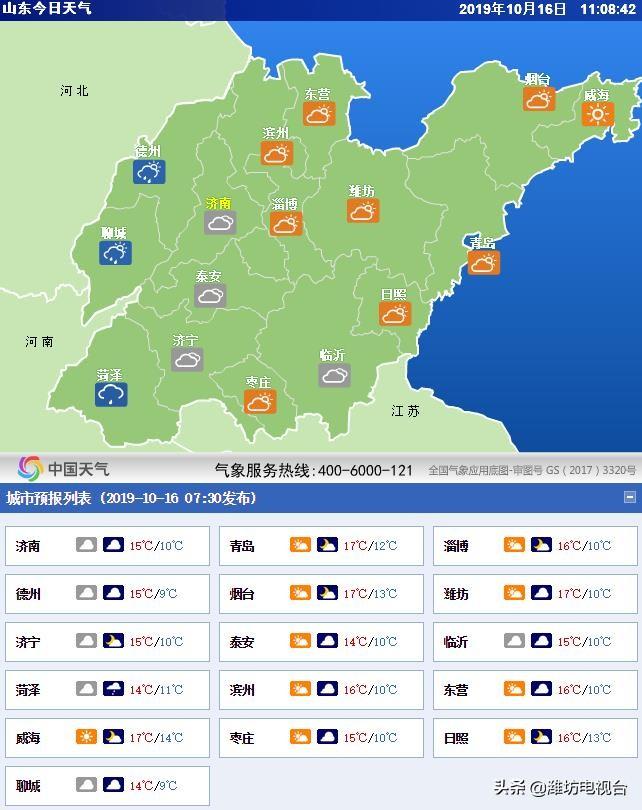Select the 日照 forecast card in list

tap(535, 738)
